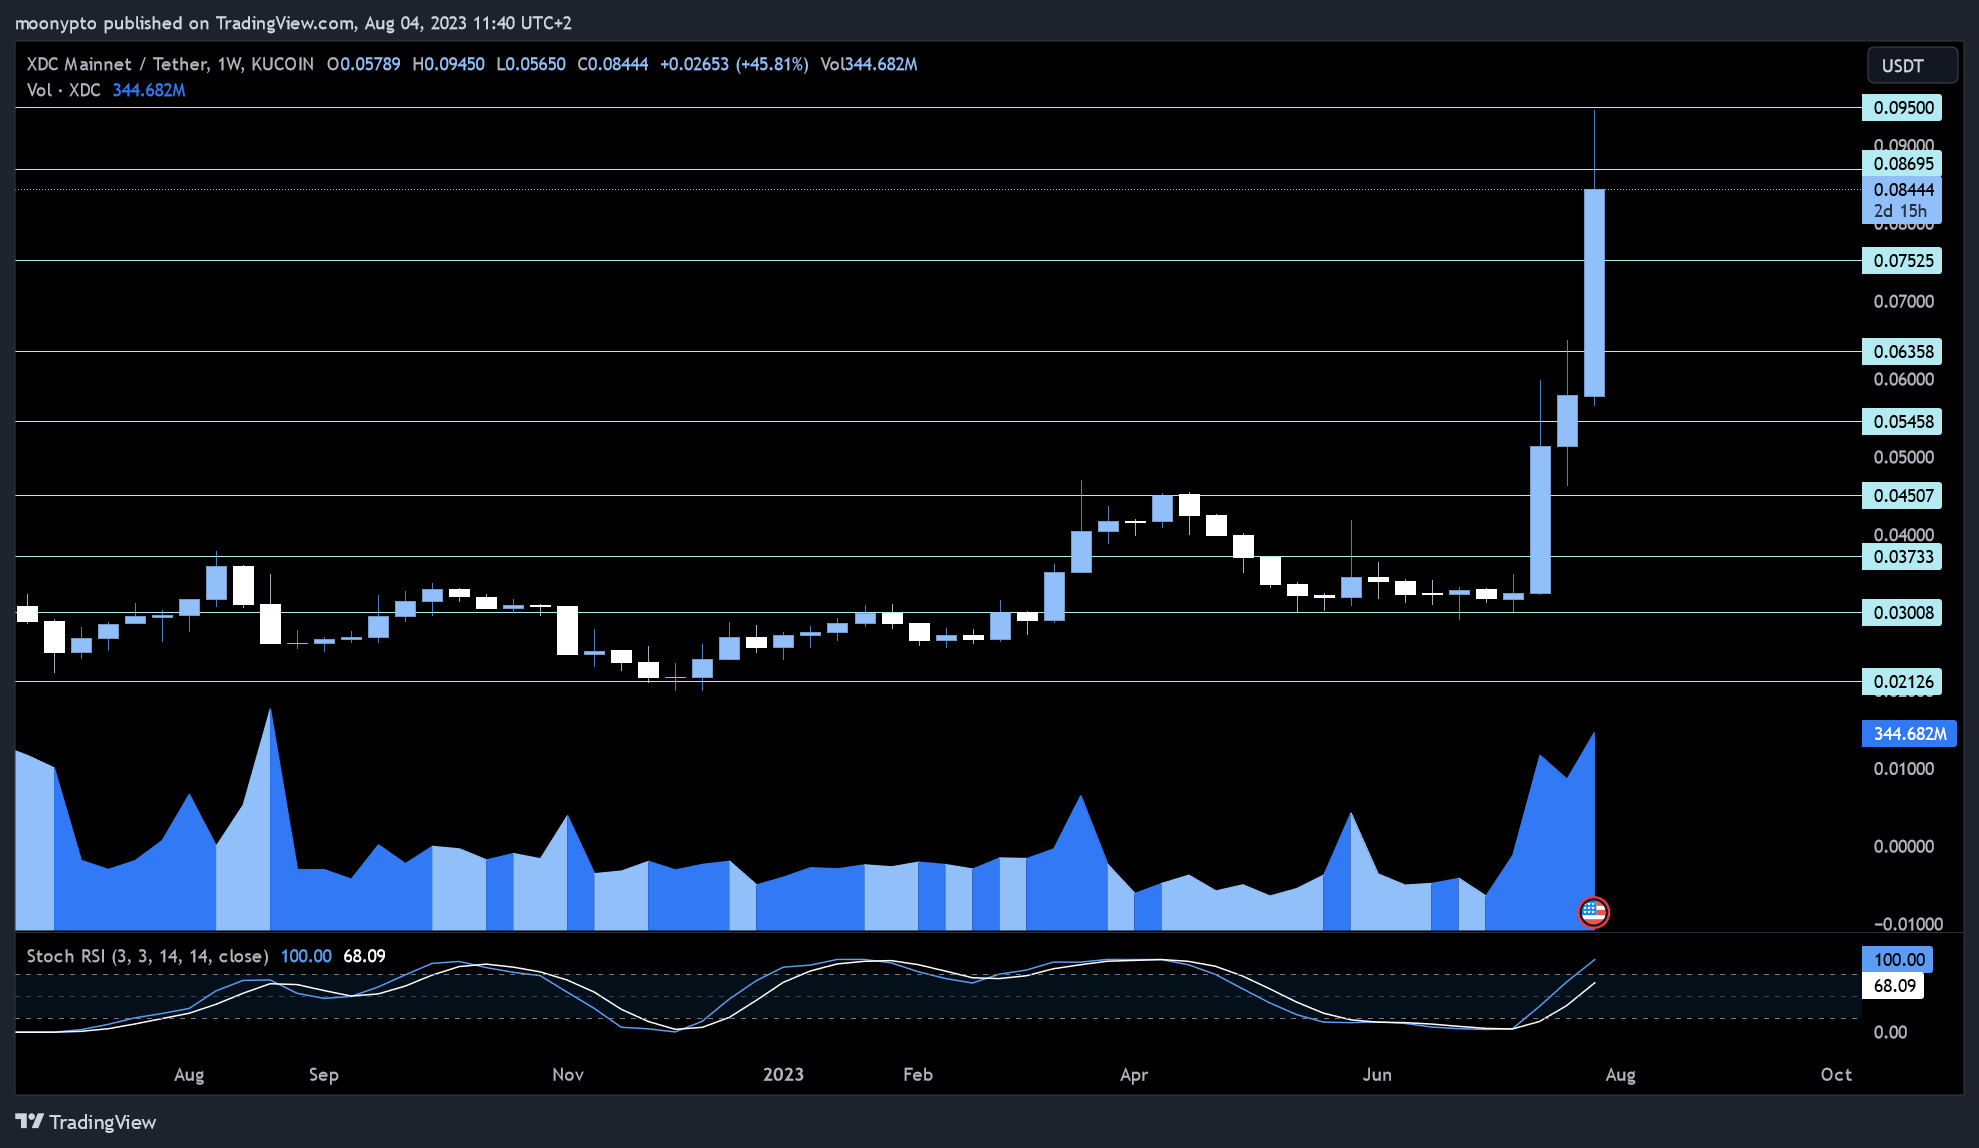The height and width of the screenshot is (1148, 1979).
Task: Click the 0.01000 volume axis tick
Action: tap(1903, 769)
